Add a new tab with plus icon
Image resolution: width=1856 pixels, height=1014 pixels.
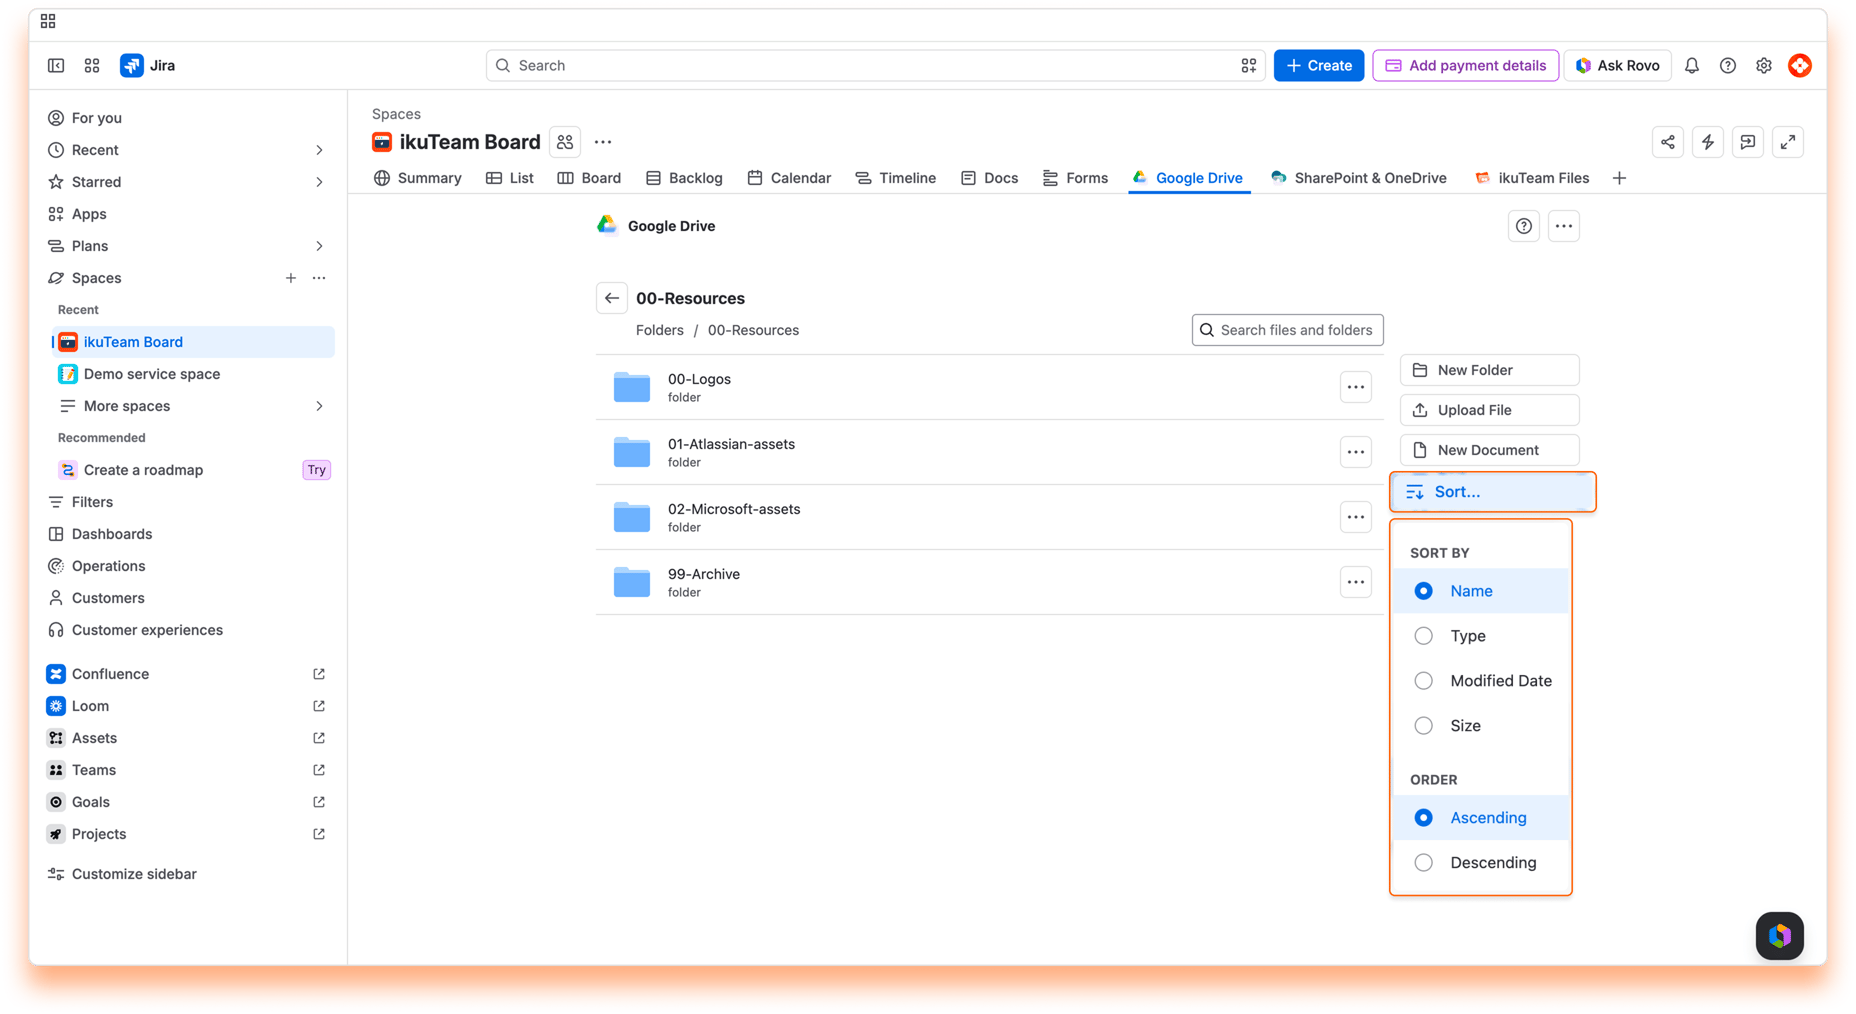click(1619, 178)
